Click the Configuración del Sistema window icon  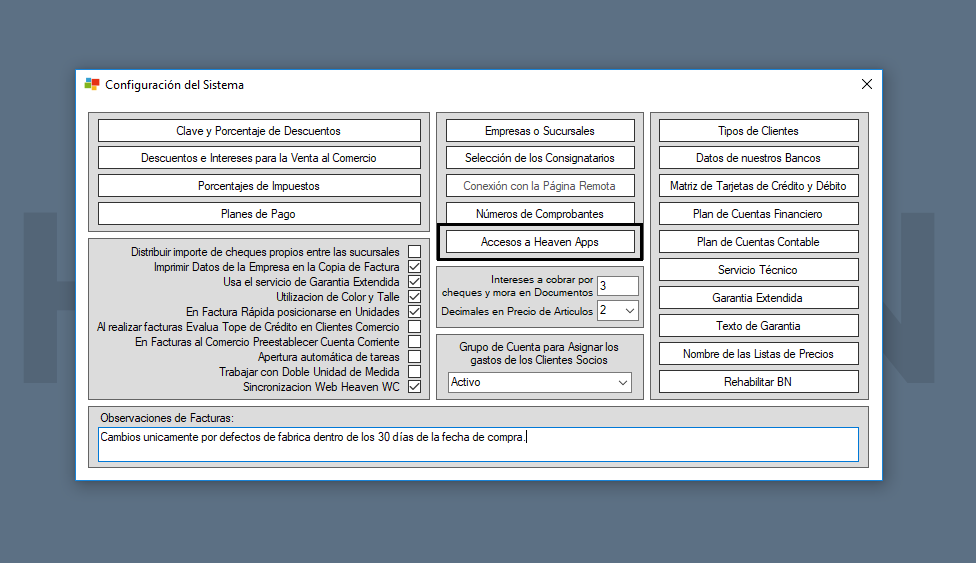coord(92,84)
